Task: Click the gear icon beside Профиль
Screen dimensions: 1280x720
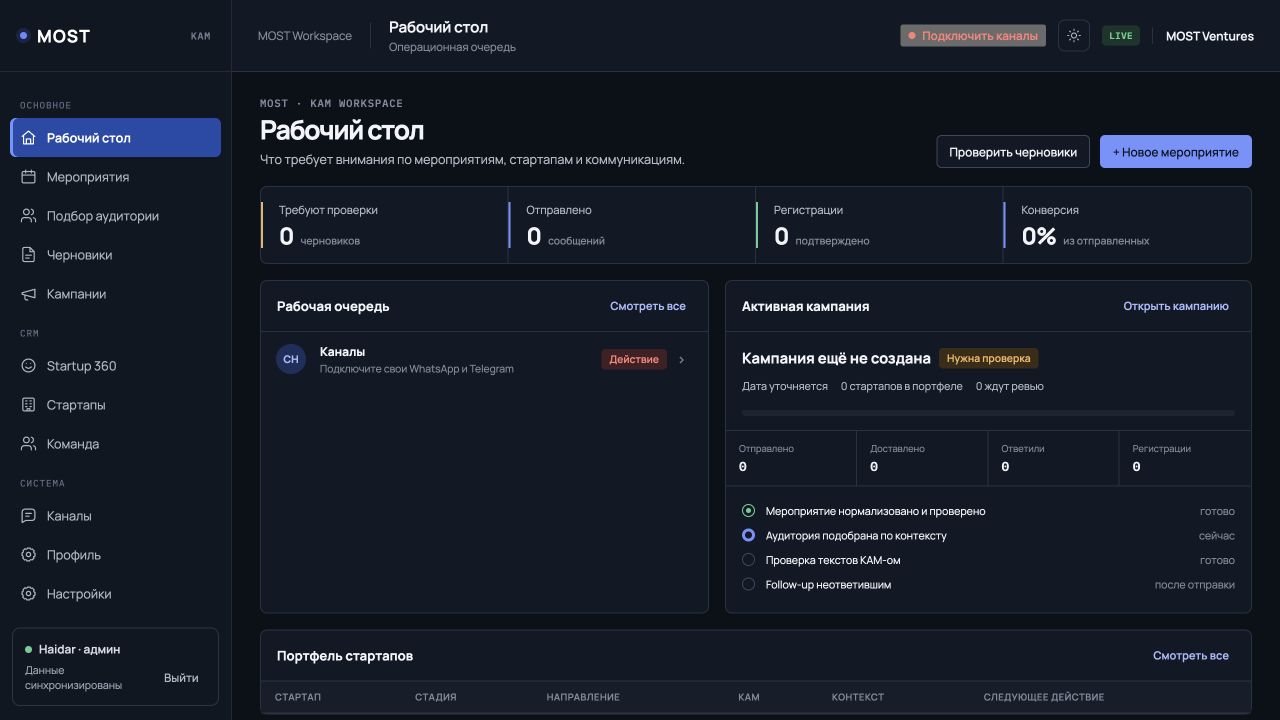Action: coord(28,555)
